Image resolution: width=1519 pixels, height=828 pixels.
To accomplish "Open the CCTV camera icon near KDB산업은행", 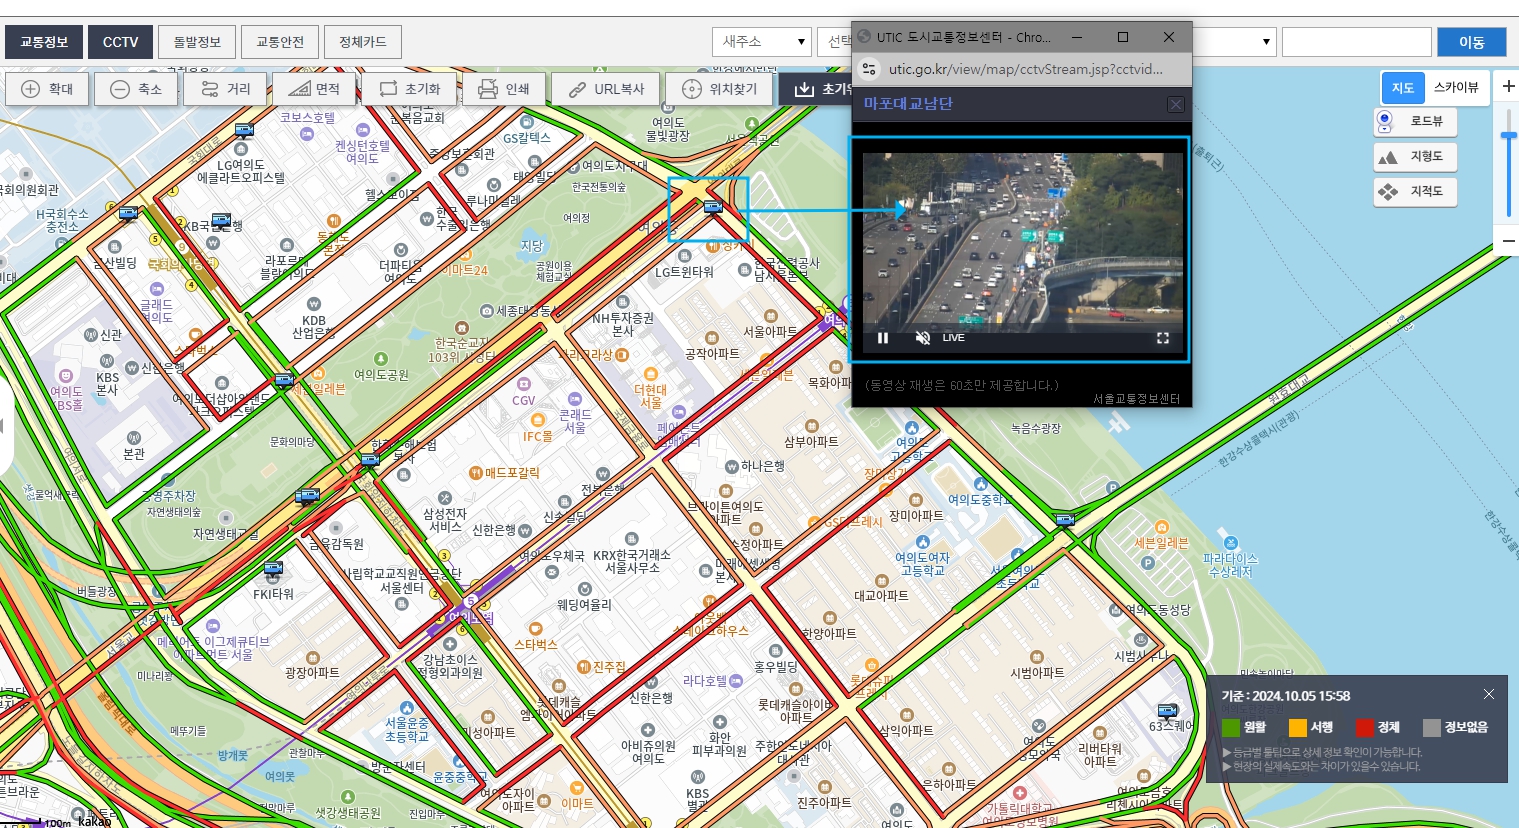I will (284, 380).
